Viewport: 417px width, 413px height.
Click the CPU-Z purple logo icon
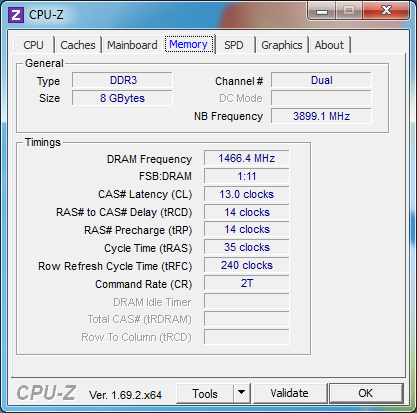click(16, 15)
